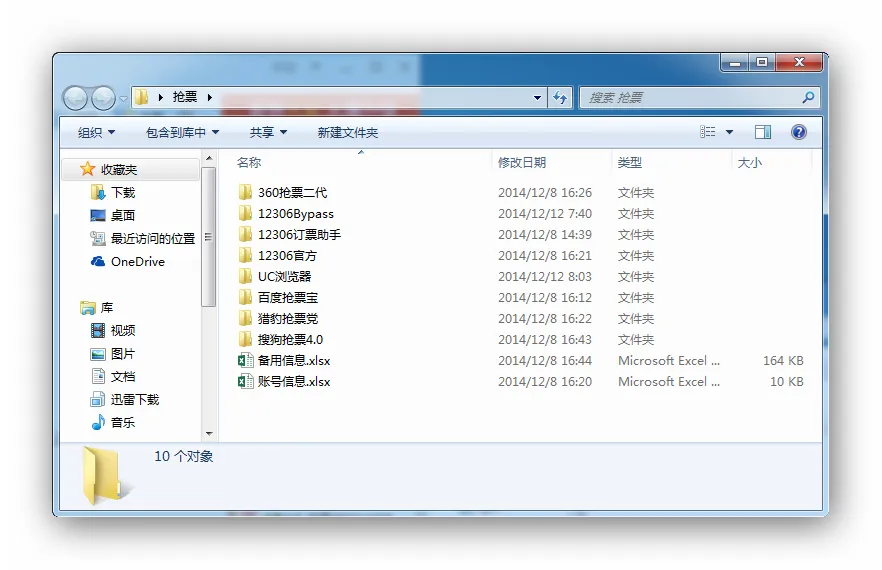Image resolution: width=882 pixels, height=570 pixels.
Task: Sort by 名称 column header
Action: [249, 163]
